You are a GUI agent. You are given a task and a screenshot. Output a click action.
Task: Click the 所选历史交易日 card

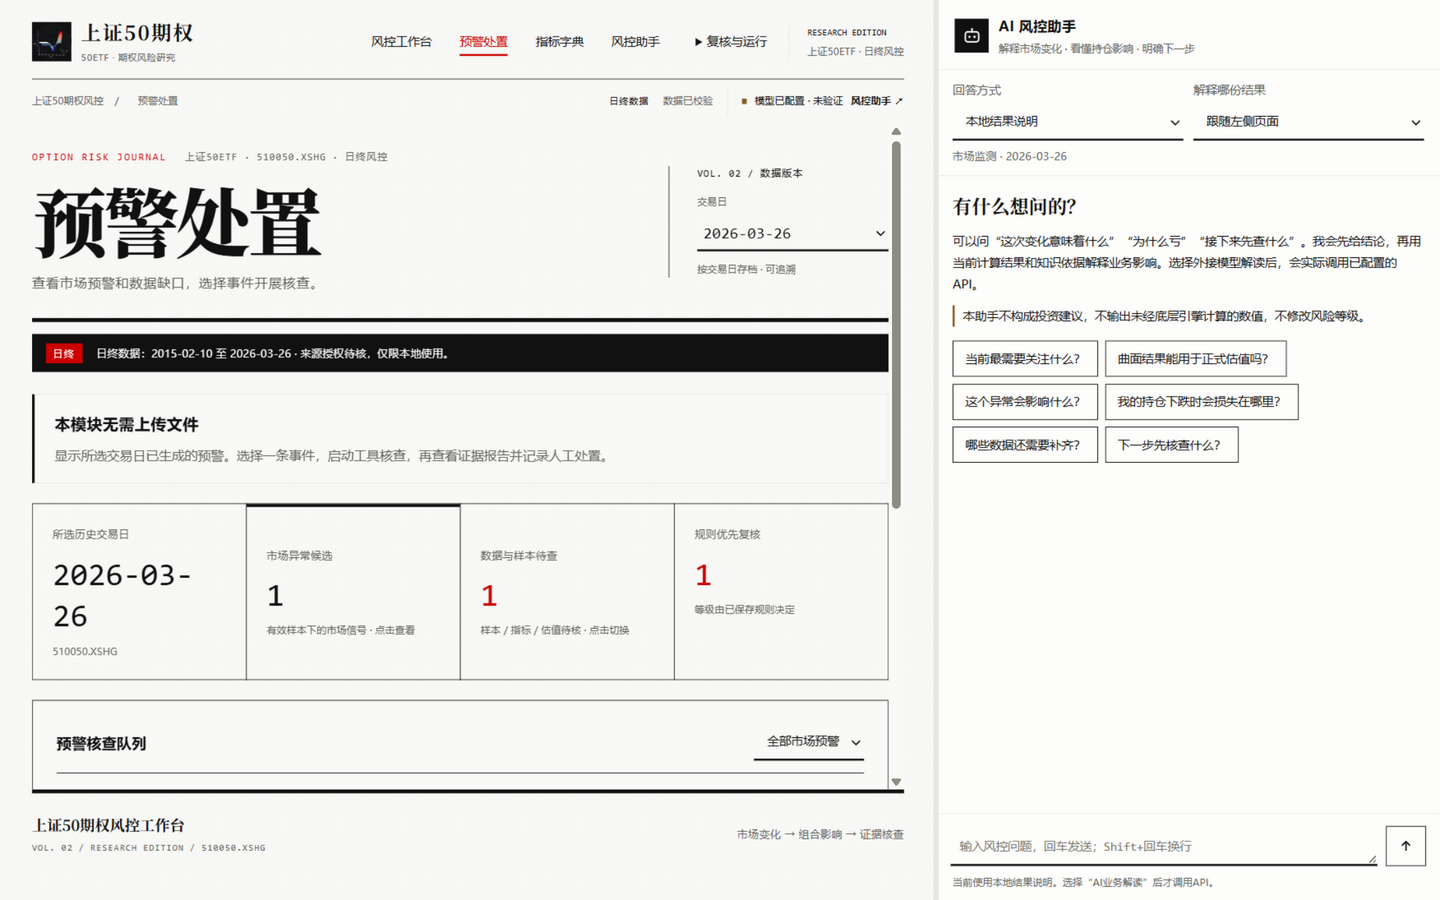(x=139, y=592)
